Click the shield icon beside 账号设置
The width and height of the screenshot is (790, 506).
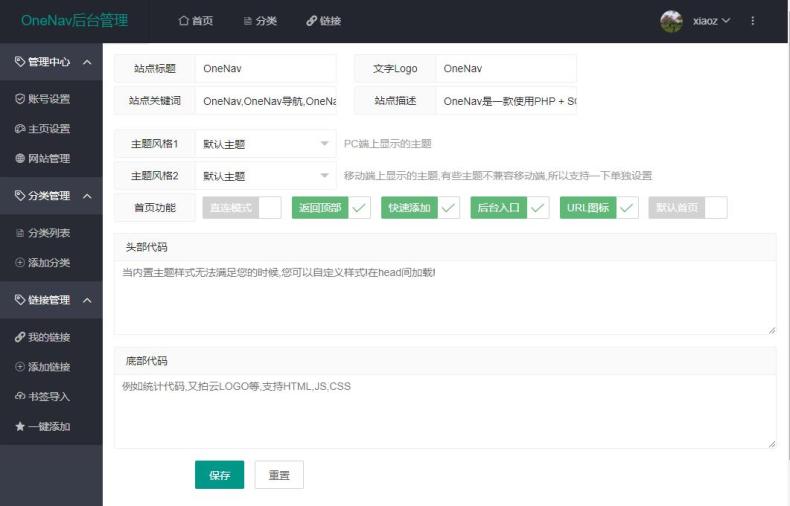click(x=20, y=99)
